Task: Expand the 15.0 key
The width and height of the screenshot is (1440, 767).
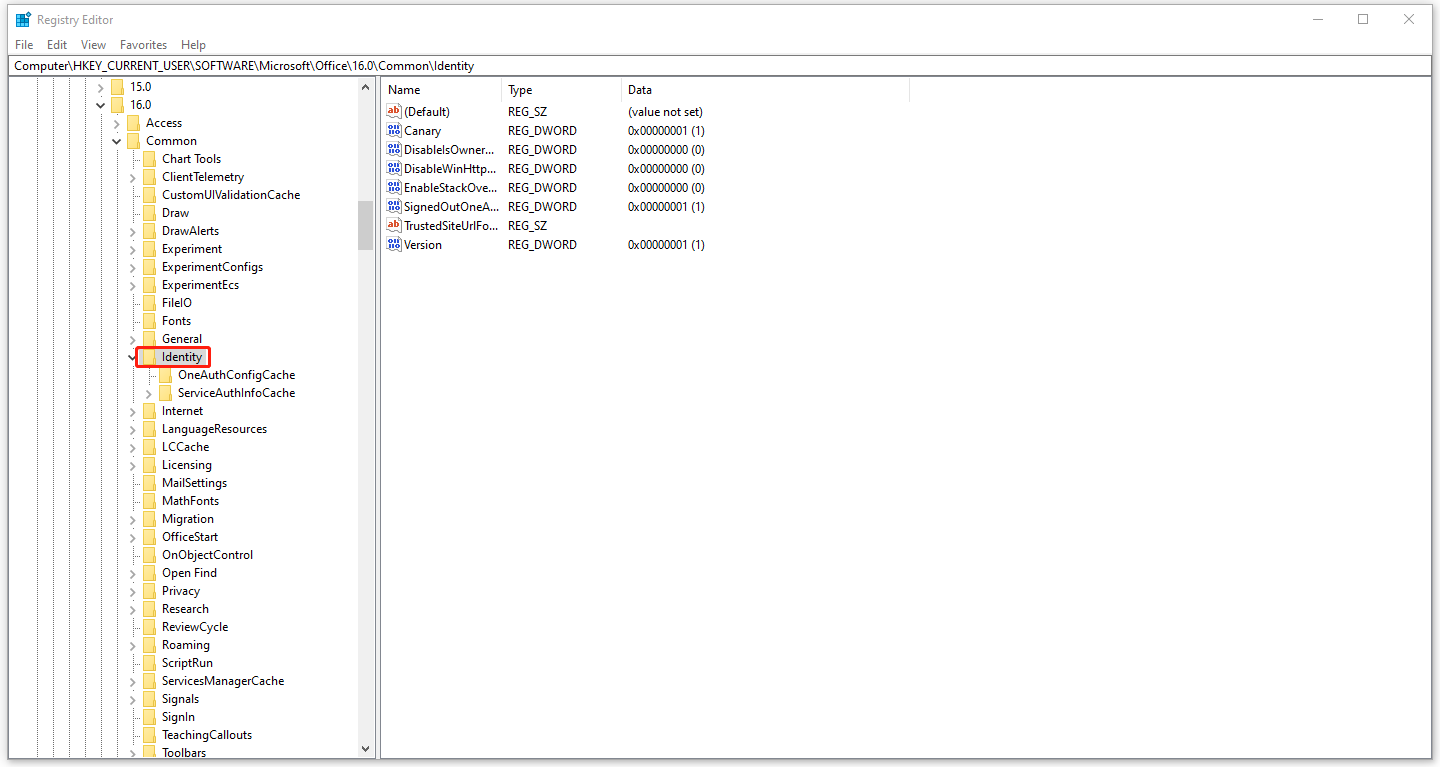Action: [x=101, y=87]
